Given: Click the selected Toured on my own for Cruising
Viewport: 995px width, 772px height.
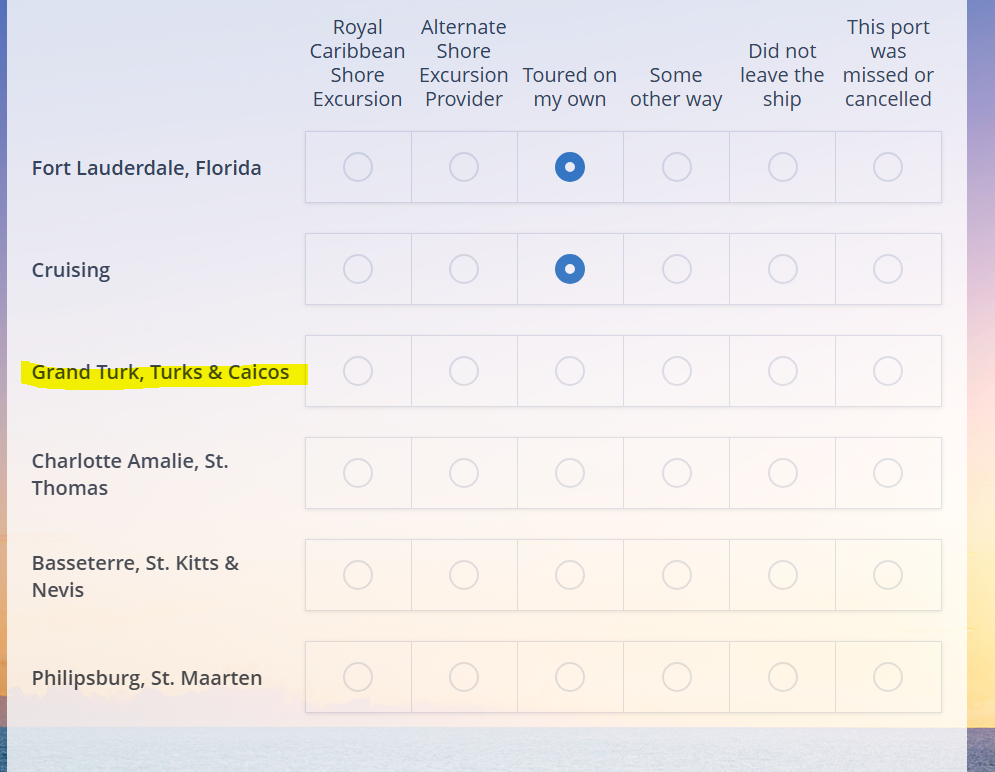Looking at the screenshot, I should [570, 269].
